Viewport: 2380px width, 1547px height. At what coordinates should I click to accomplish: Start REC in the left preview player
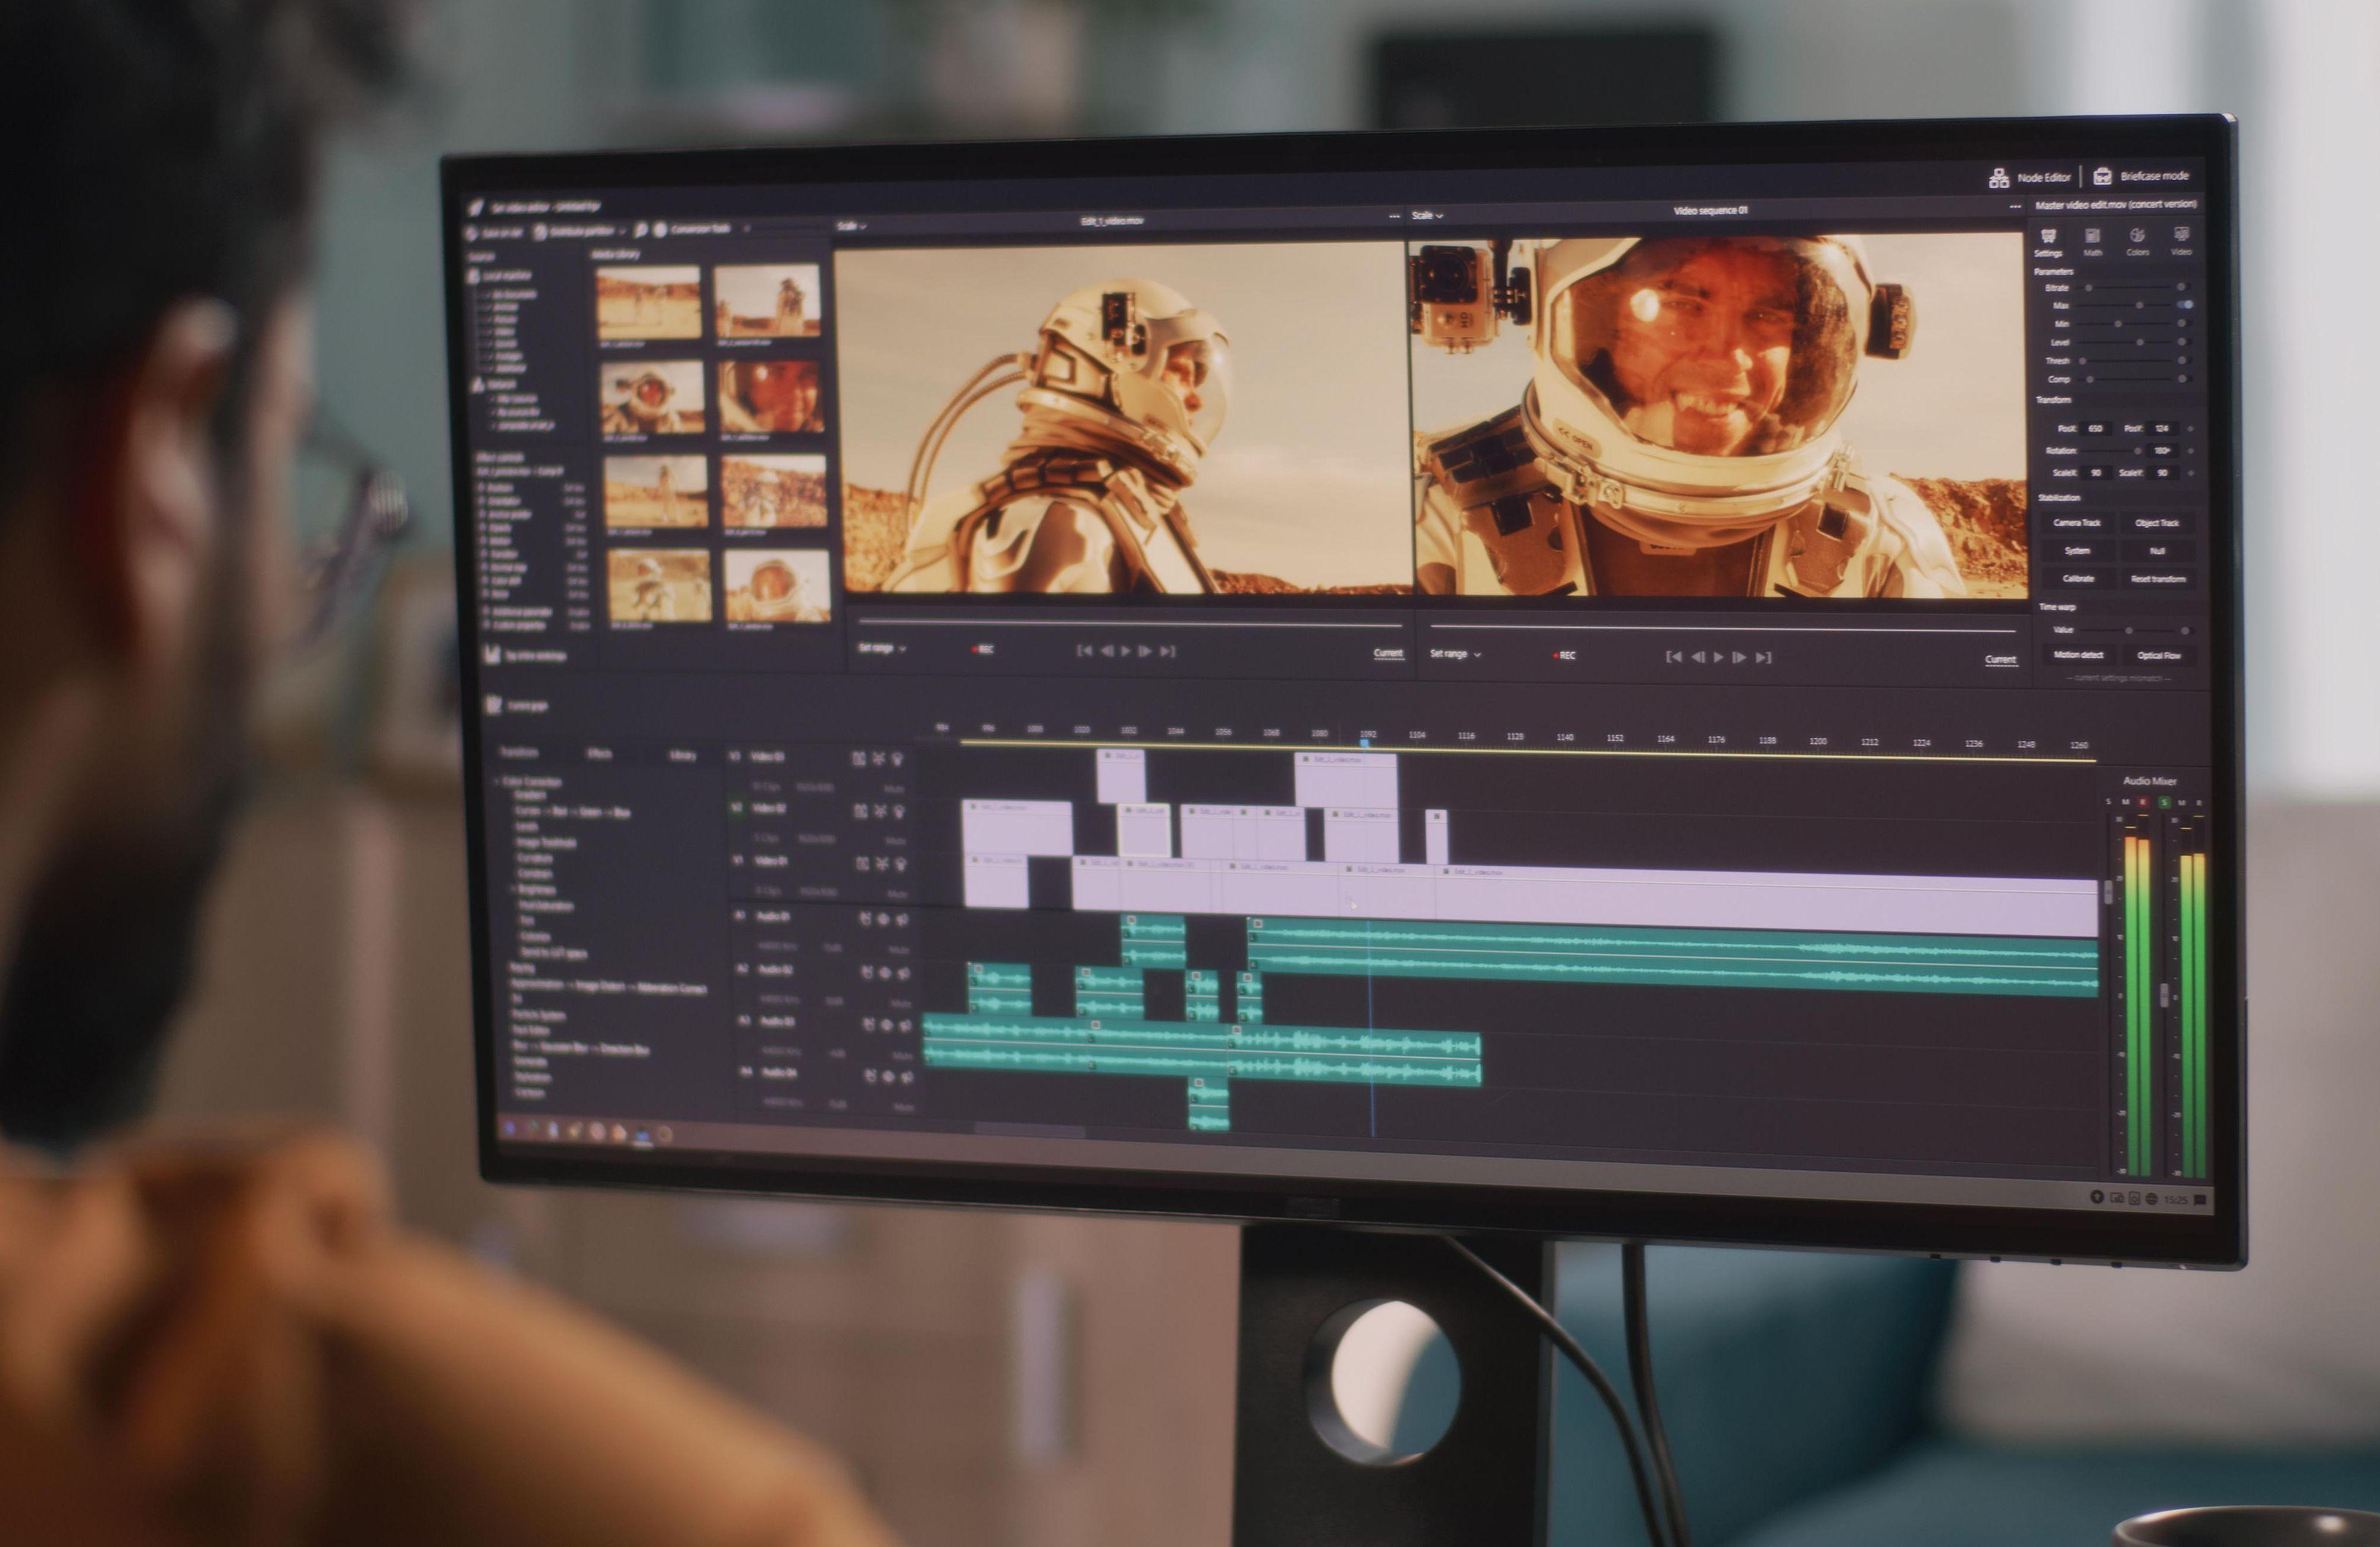click(x=982, y=650)
